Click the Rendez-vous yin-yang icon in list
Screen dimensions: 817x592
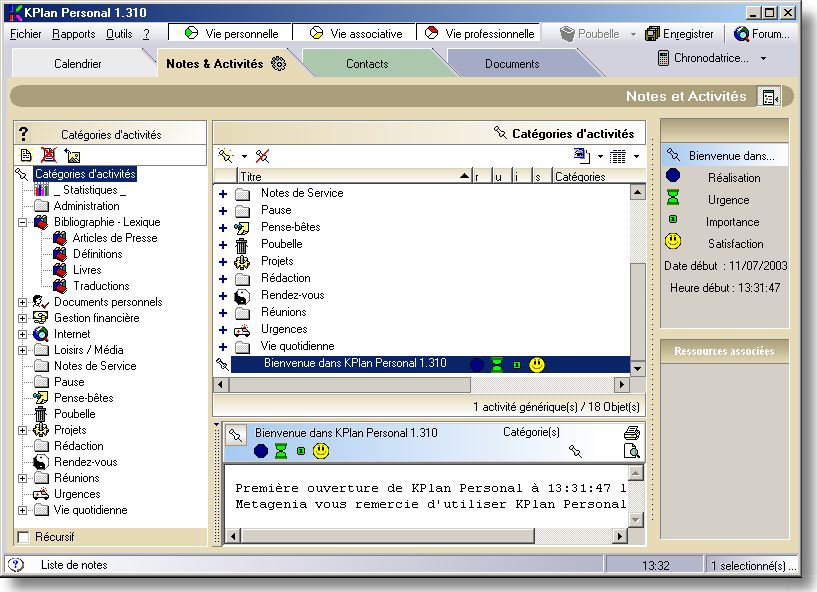click(241, 296)
